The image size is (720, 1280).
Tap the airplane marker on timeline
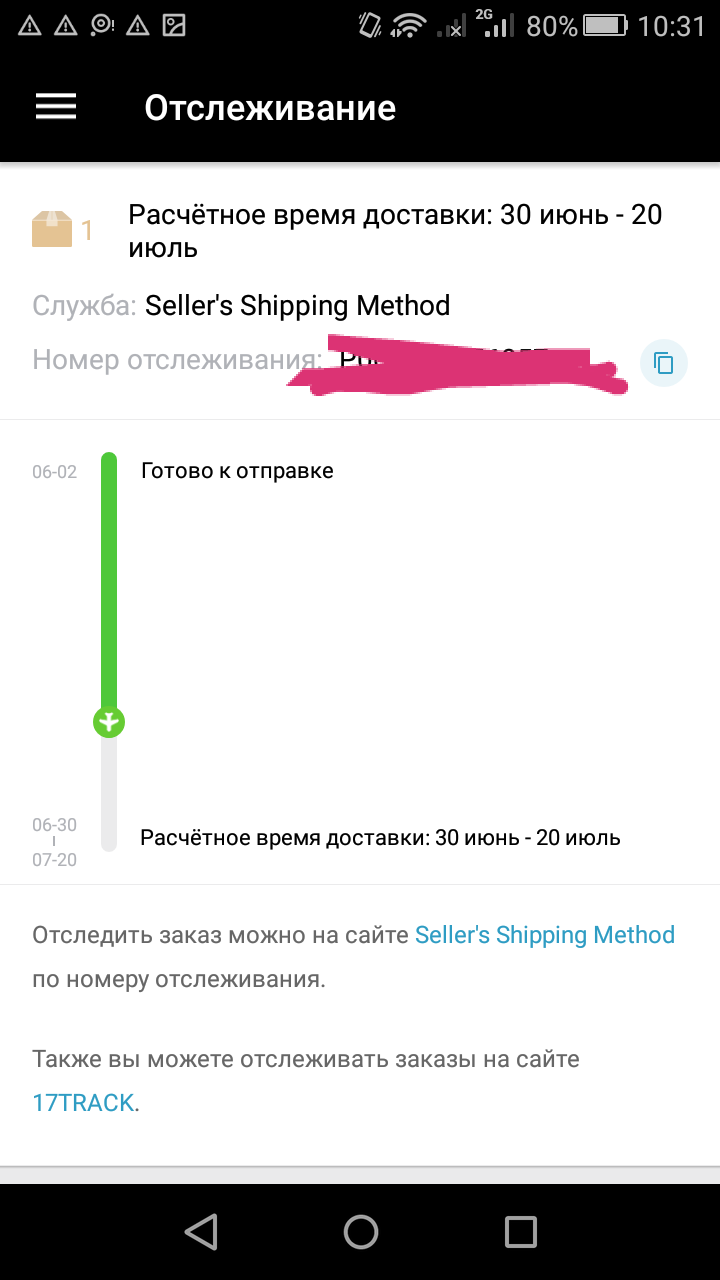[x=109, y=721]
